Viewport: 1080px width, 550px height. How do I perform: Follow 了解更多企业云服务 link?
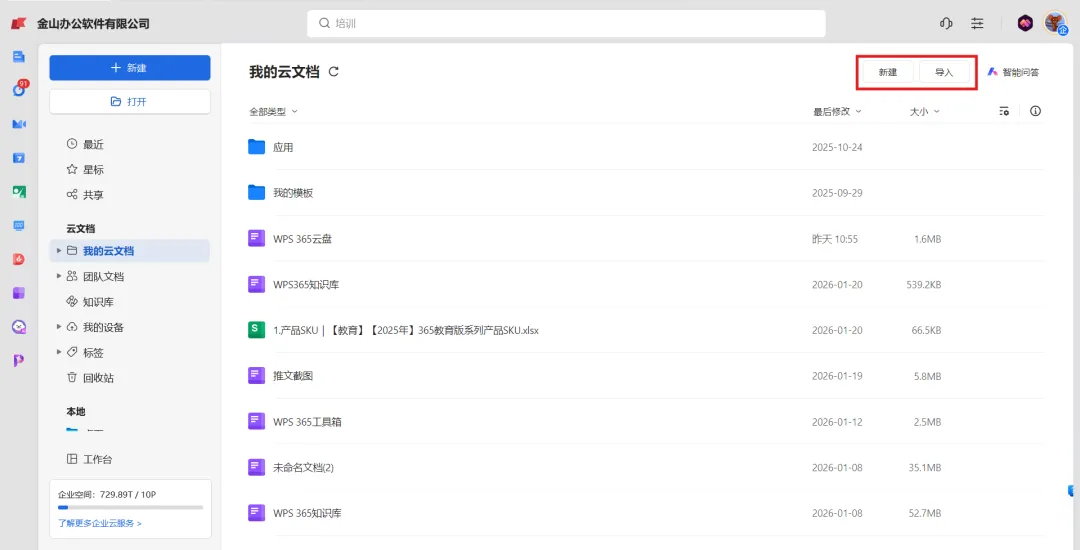tap(100, 523)
